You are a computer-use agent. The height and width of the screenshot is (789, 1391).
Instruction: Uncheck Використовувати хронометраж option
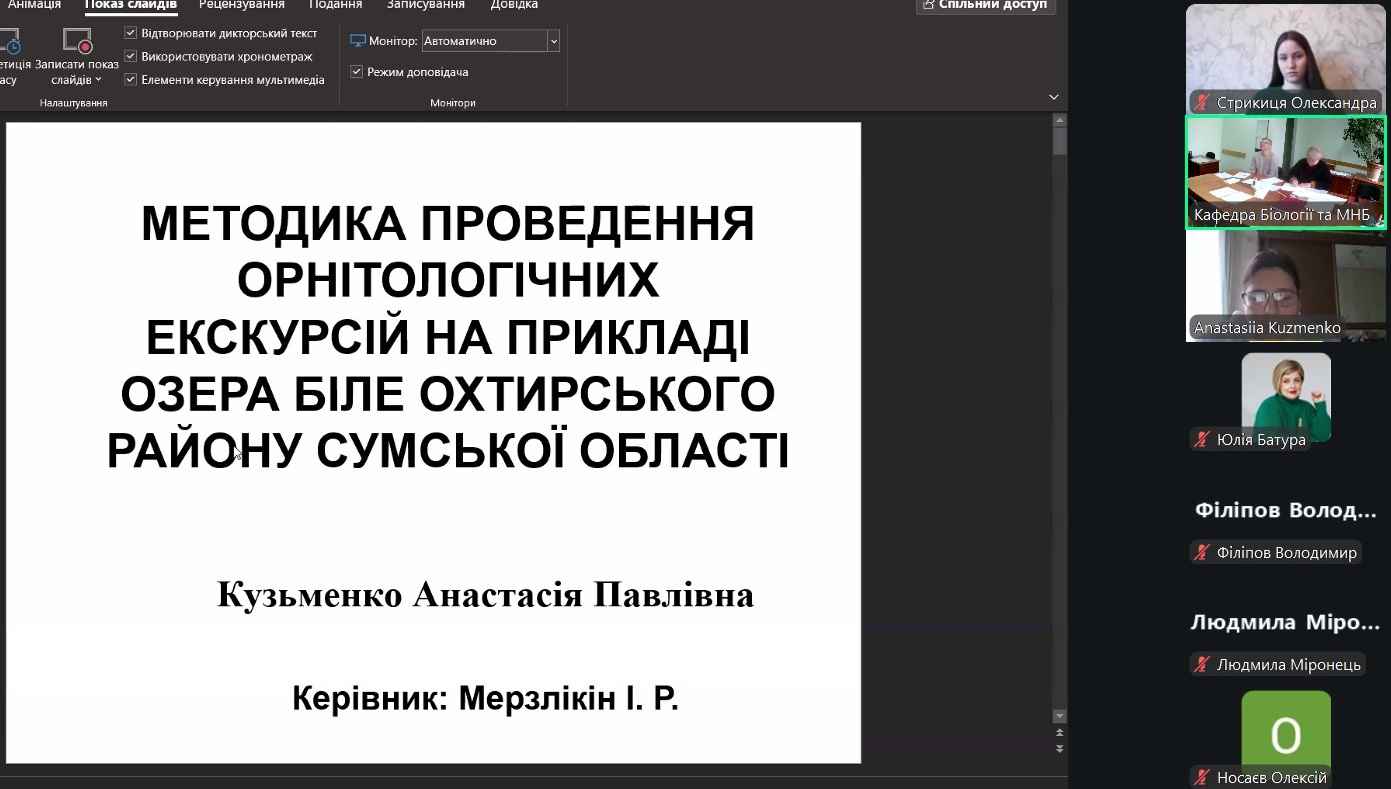pos(131,57)
